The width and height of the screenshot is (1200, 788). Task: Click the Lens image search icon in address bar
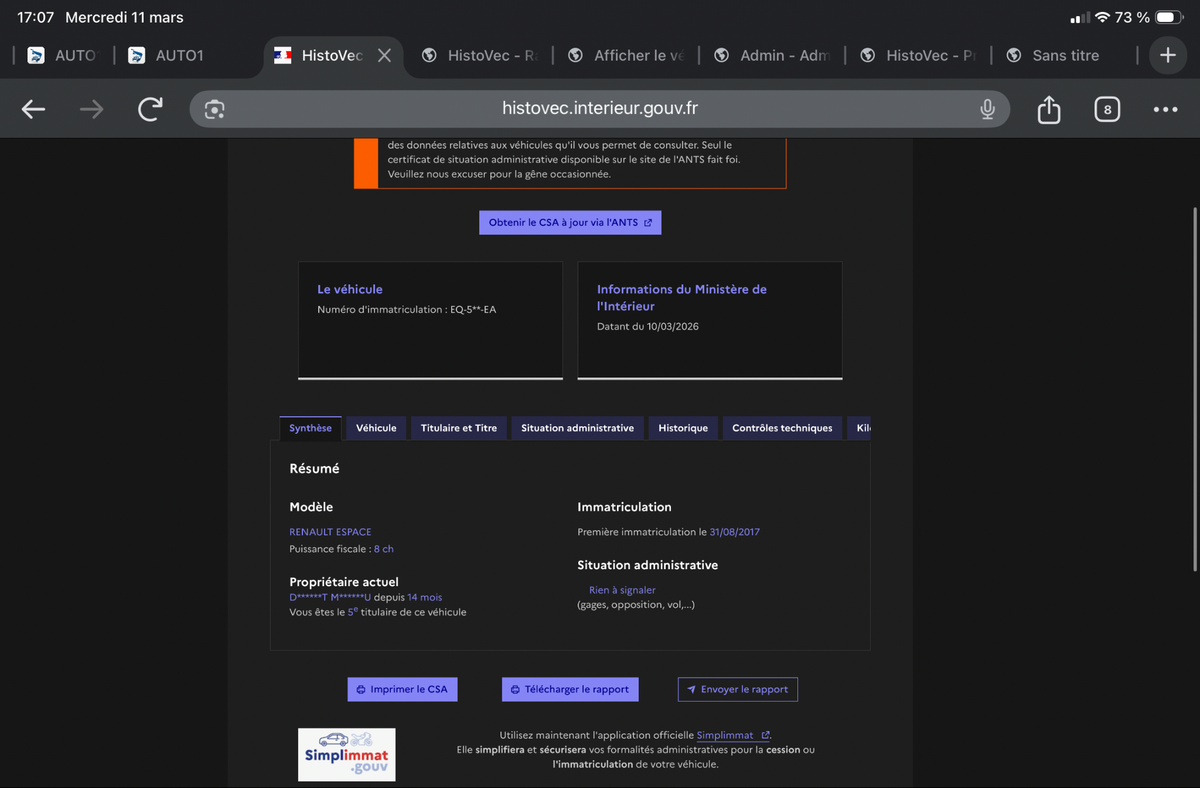pyautogui.click(x=214, y=108)
